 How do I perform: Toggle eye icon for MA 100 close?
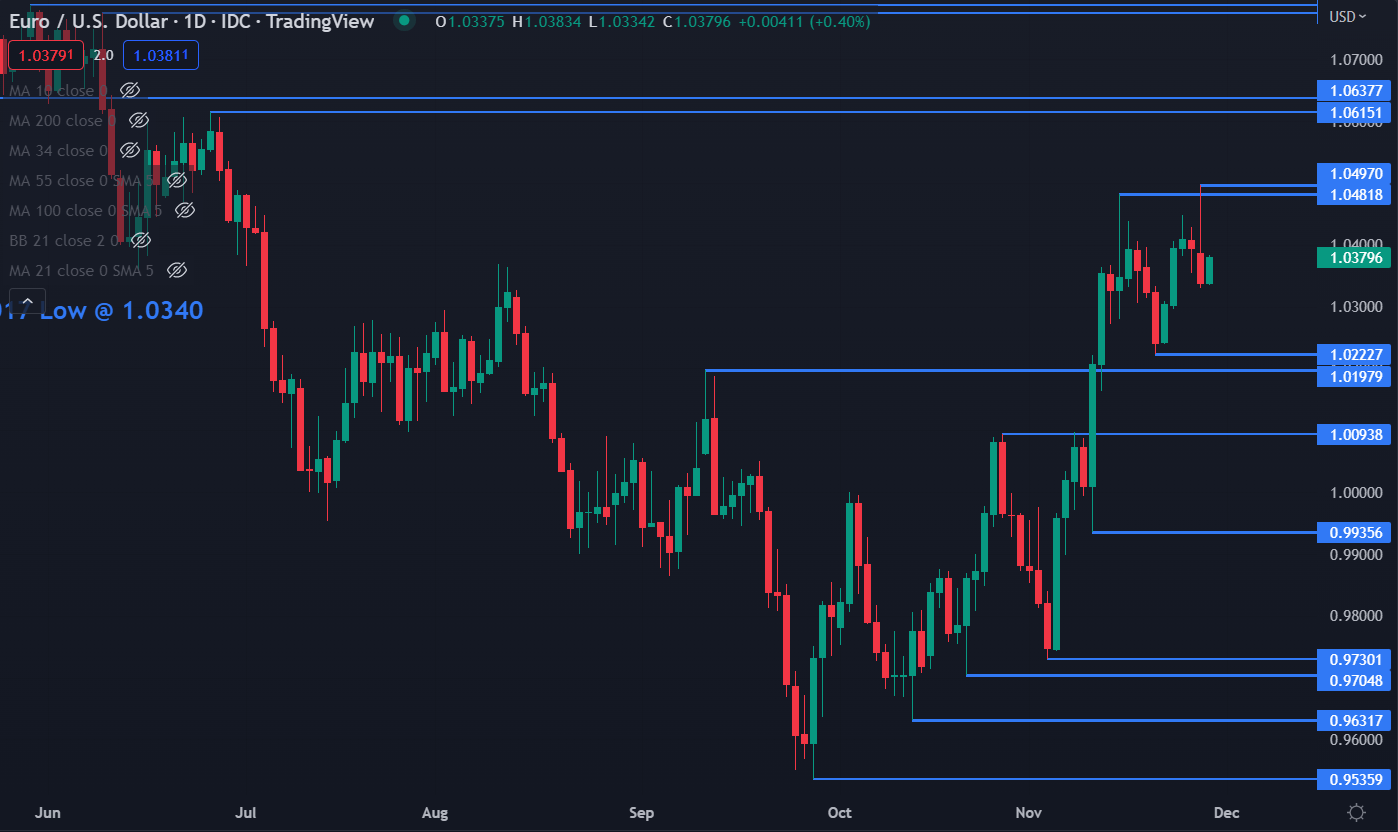click(184, 210)
